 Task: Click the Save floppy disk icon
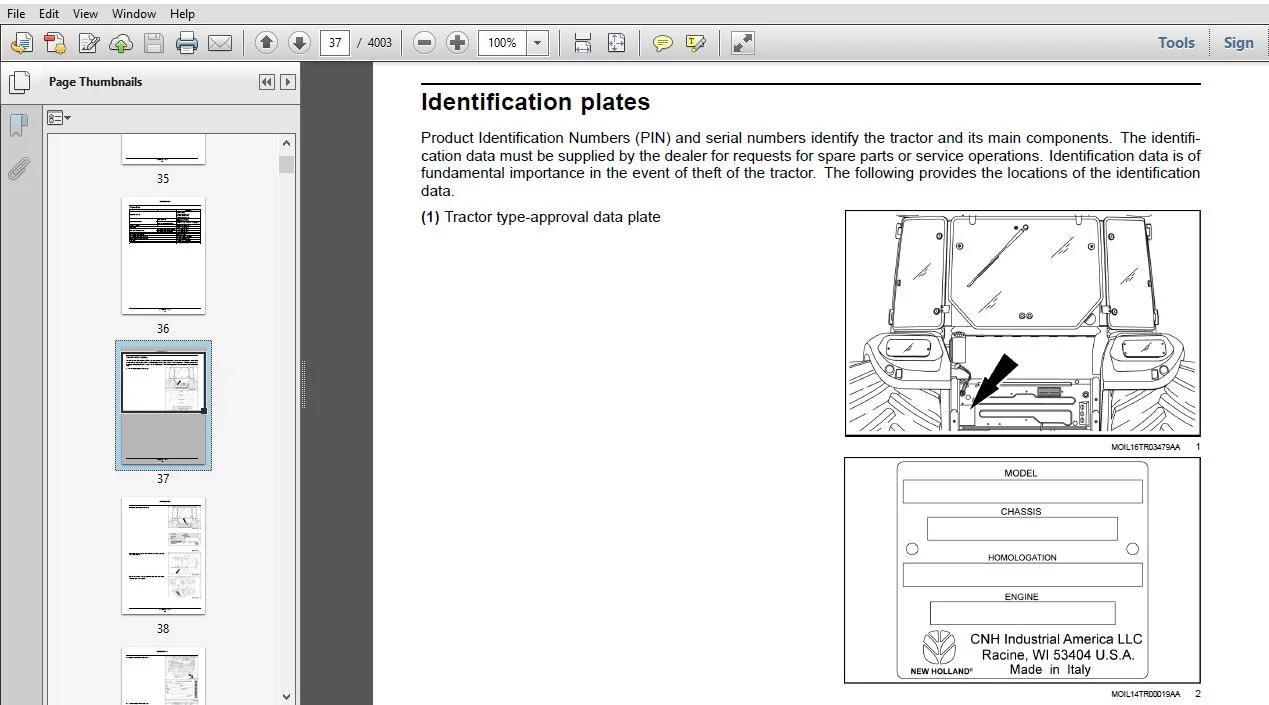(x=154, y=43)
